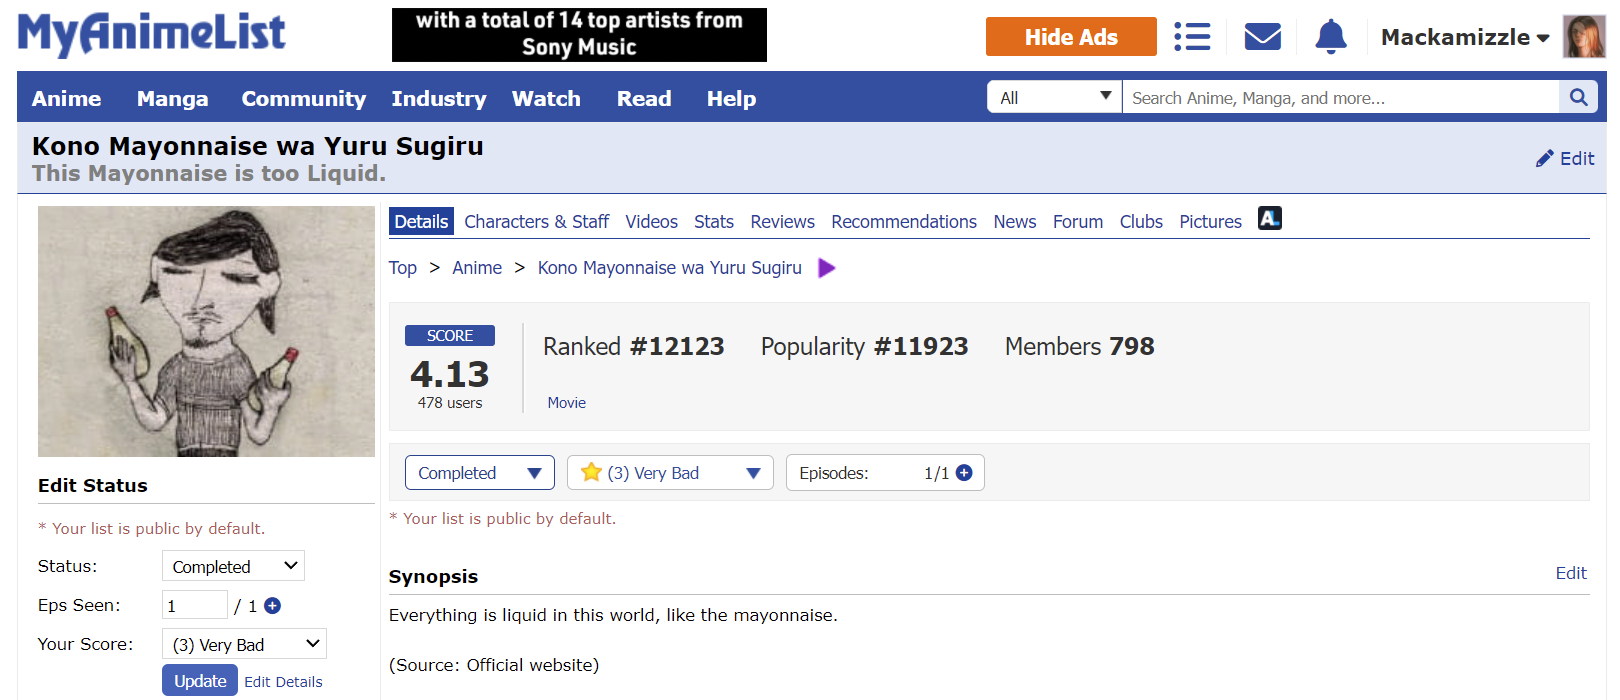The width and height of the screenshot is (1620, 700).
Task: Click the Top breadcrumb link
Action: [x=403, y=267]
